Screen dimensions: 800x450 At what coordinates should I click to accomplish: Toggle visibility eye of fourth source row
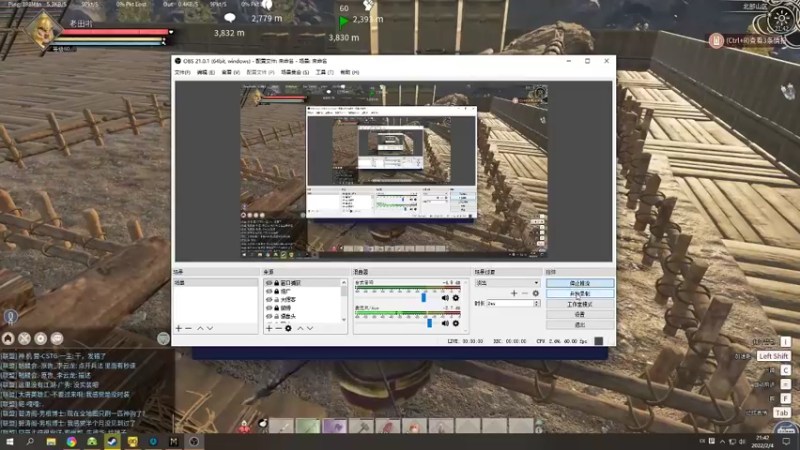[269, 308]
